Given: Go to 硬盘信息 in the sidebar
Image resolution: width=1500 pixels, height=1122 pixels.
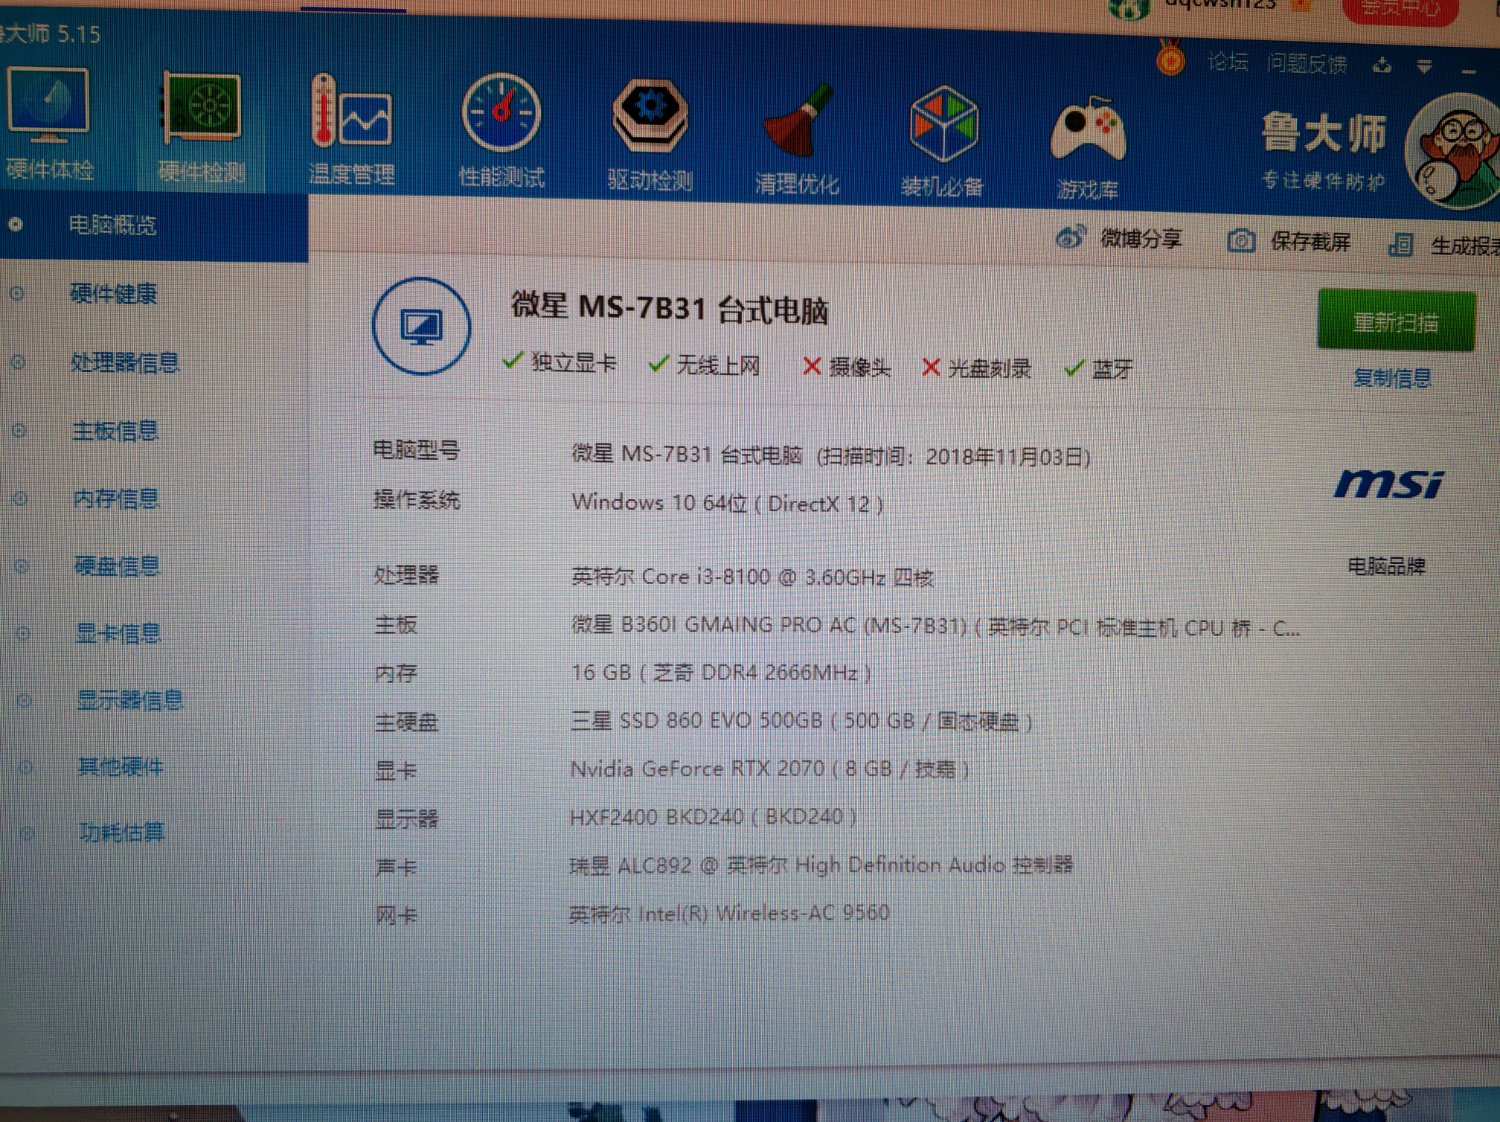Looking at the screenshot, I should pos(117,566).
